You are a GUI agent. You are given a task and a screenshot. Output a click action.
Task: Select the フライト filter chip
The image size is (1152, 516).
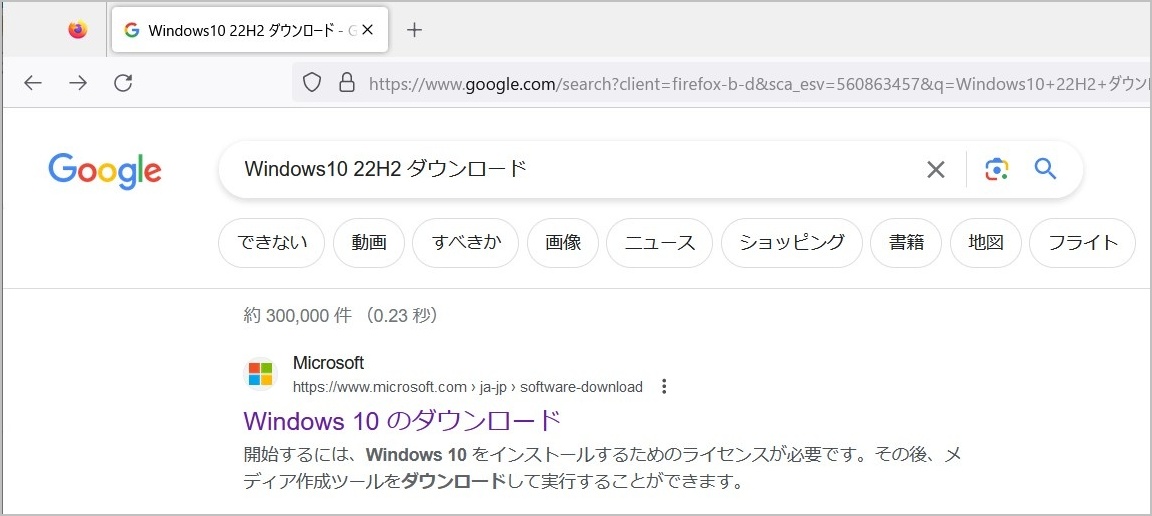coord(1082,243)
